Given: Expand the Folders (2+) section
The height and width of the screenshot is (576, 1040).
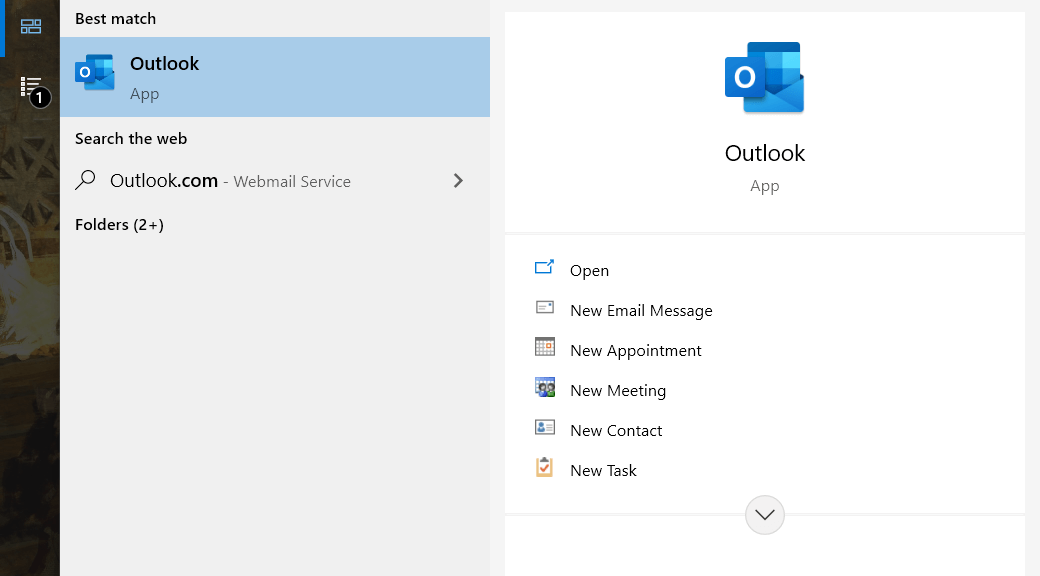Looking at the screenshot, I should coord(117,224).
